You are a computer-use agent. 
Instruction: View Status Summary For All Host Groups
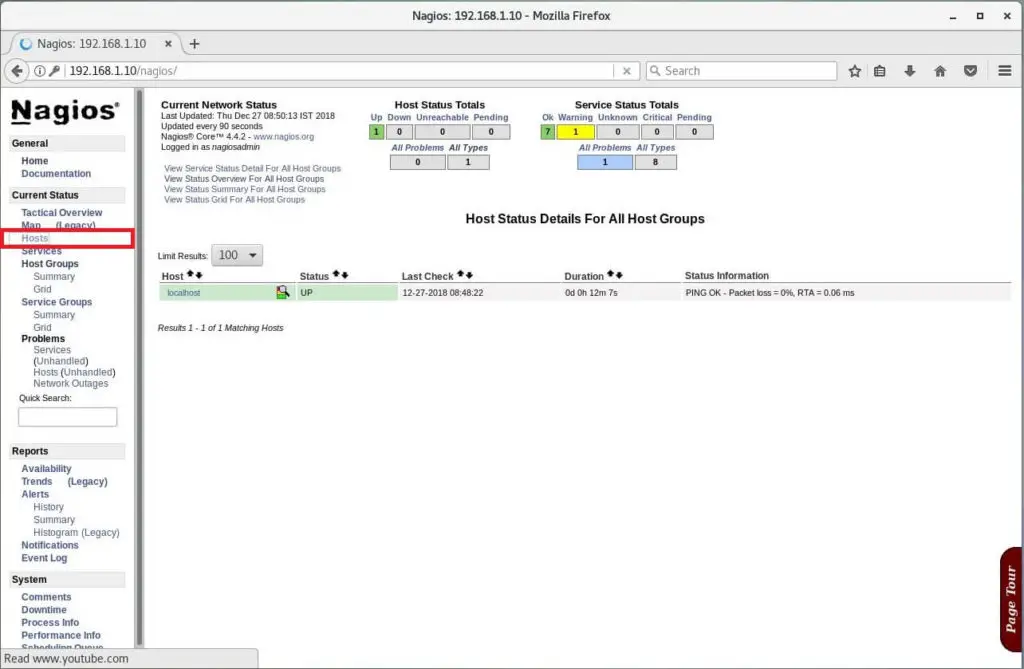244,189
